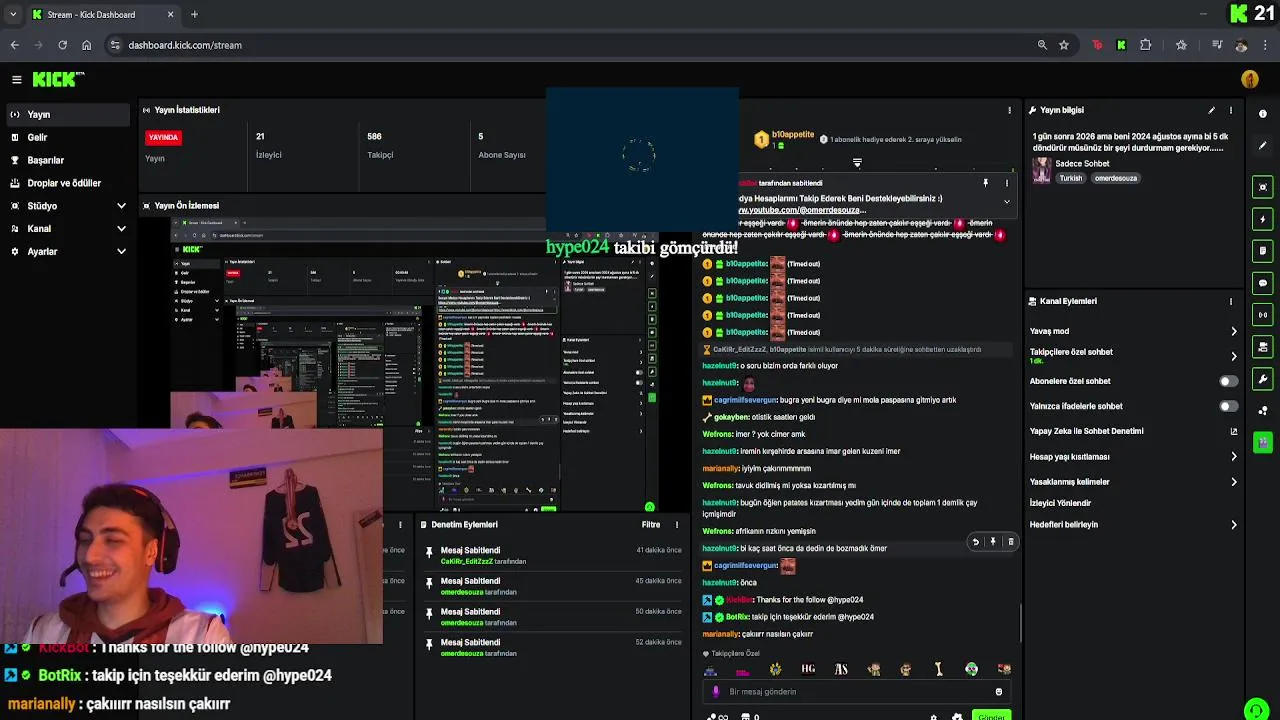
Task: Open Hesap yaşı kısıtlaması options arrow
Action: coord(1233,457)
